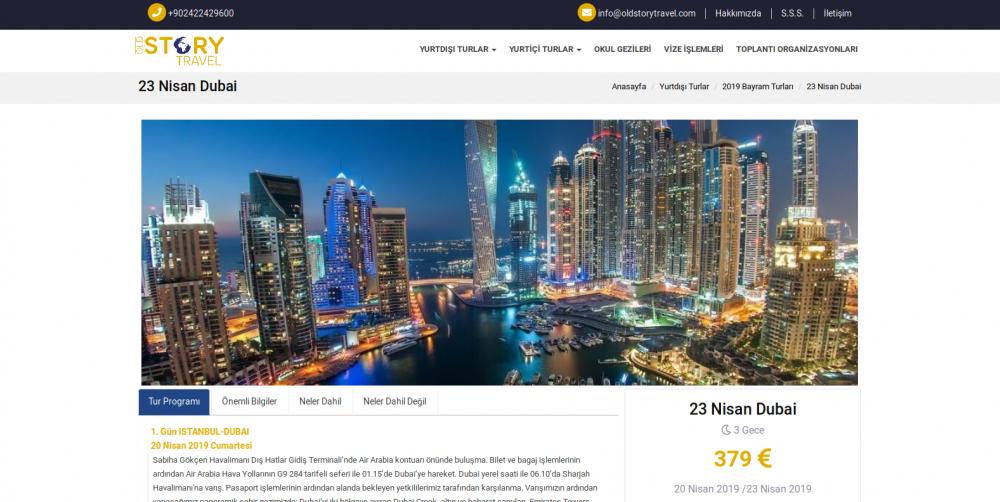Screen dimensions: 1000x502
Task: Click the Dubai skyline banner image
Action: coord(499,253)
